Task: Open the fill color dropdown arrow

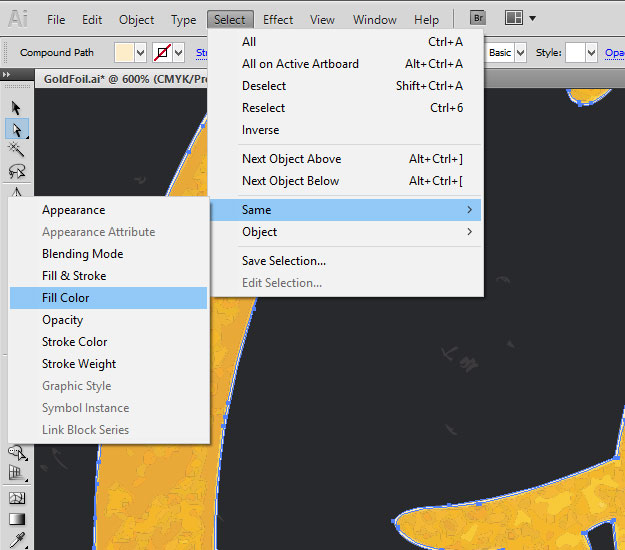Action: (139, 53)
